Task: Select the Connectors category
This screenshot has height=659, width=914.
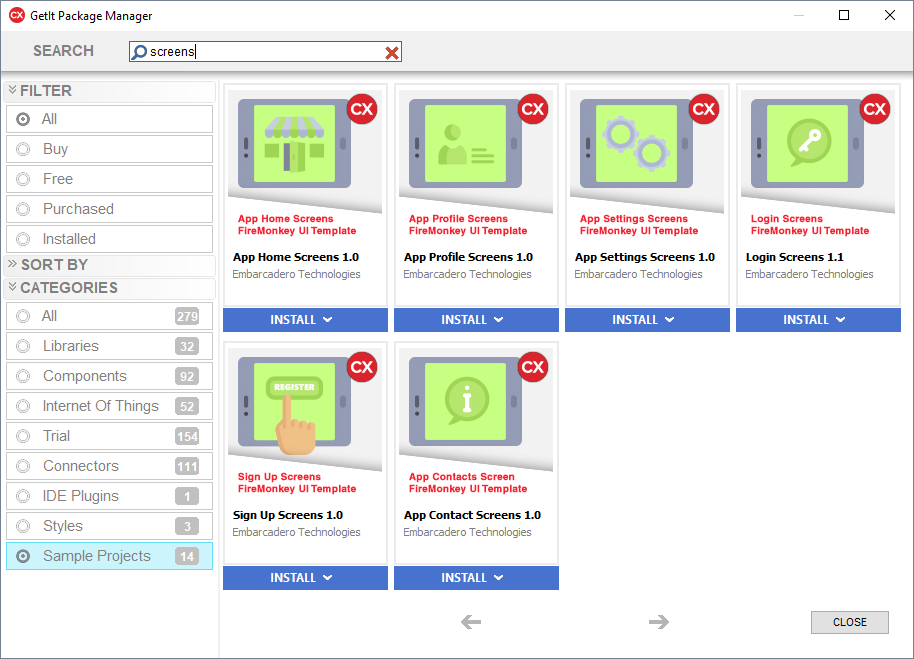Action: 110,466
